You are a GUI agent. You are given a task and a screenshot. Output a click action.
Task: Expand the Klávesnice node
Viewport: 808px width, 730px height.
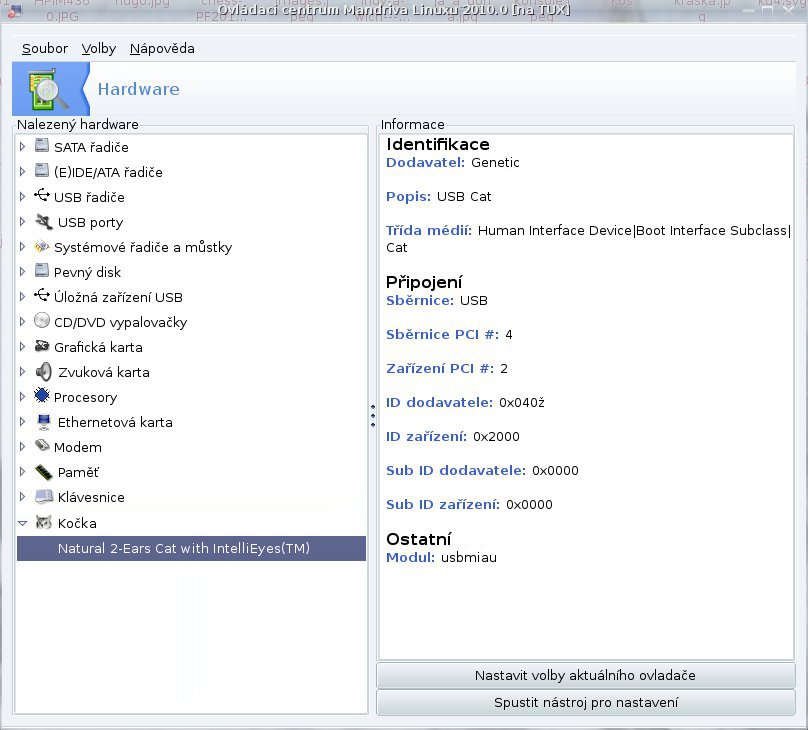pyautogui.click(x=22, y=497)
